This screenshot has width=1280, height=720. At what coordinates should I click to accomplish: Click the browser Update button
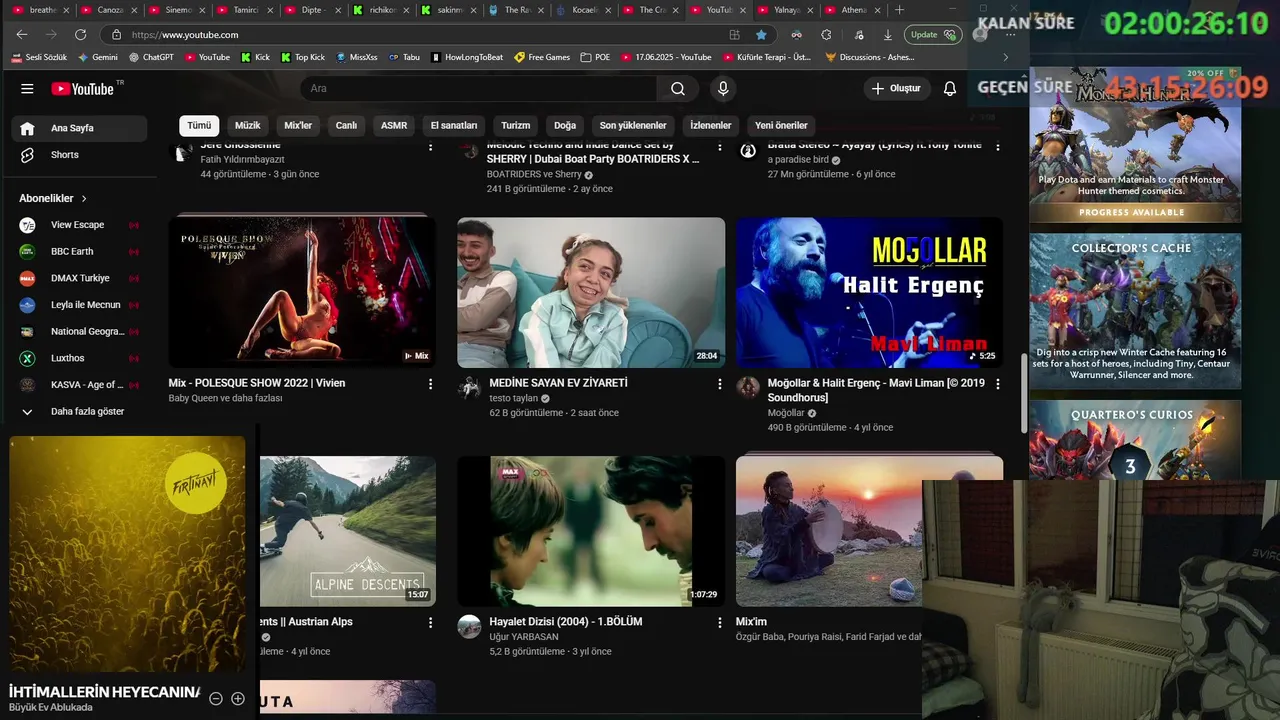tap(932, 34)
